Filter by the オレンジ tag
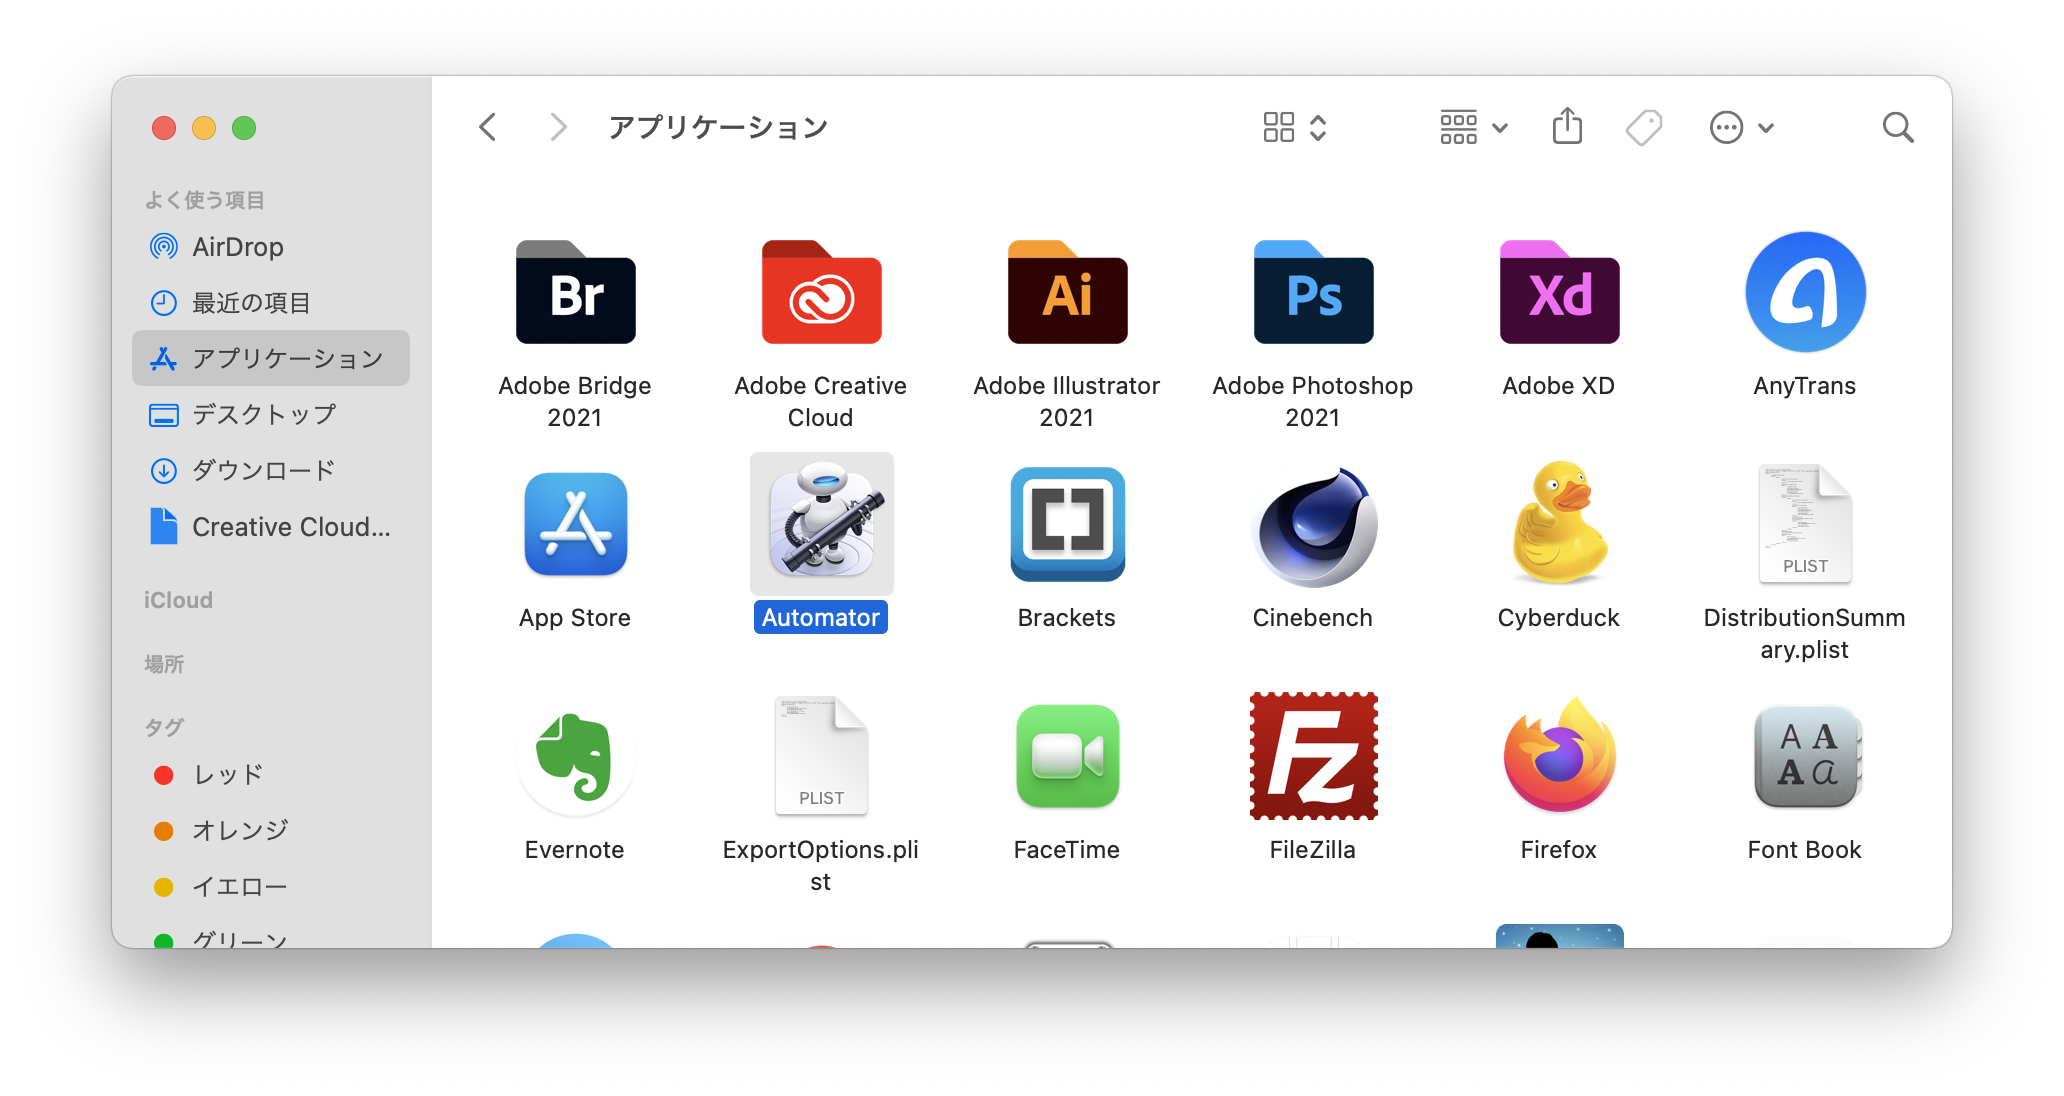Viewport: 2064px width, 1096px height. (x=271, y=831)
